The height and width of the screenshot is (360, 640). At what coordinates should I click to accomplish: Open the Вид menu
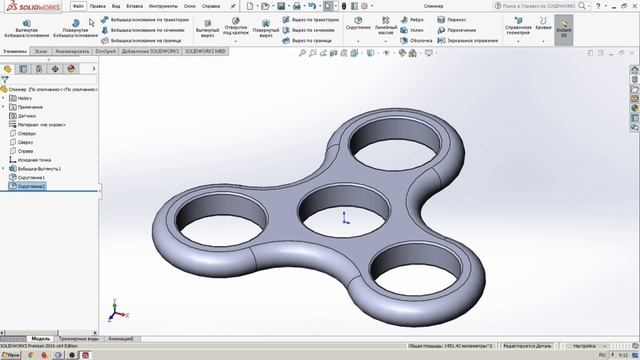(116, 6)
